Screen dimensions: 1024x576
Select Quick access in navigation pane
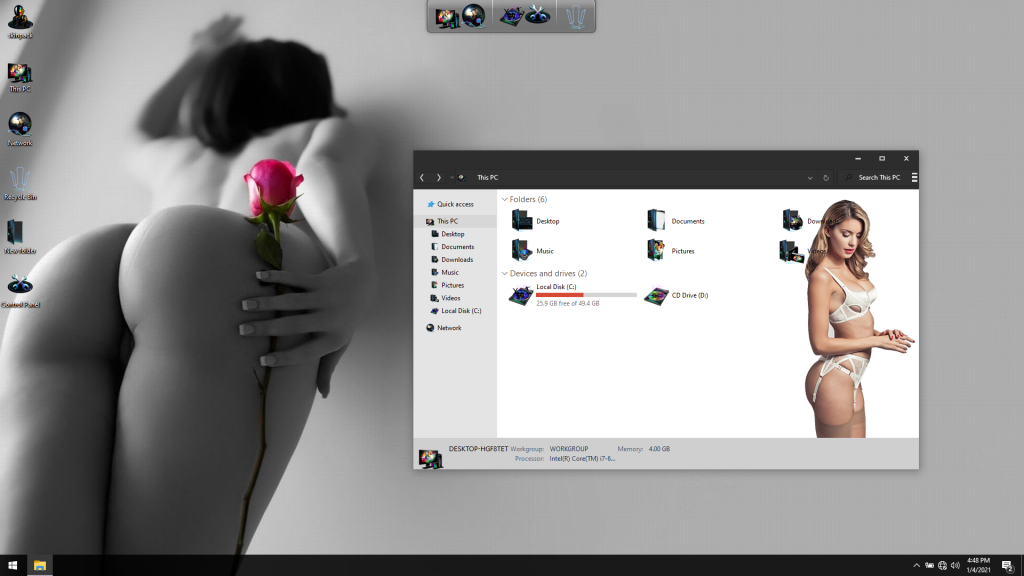point(455,204)
